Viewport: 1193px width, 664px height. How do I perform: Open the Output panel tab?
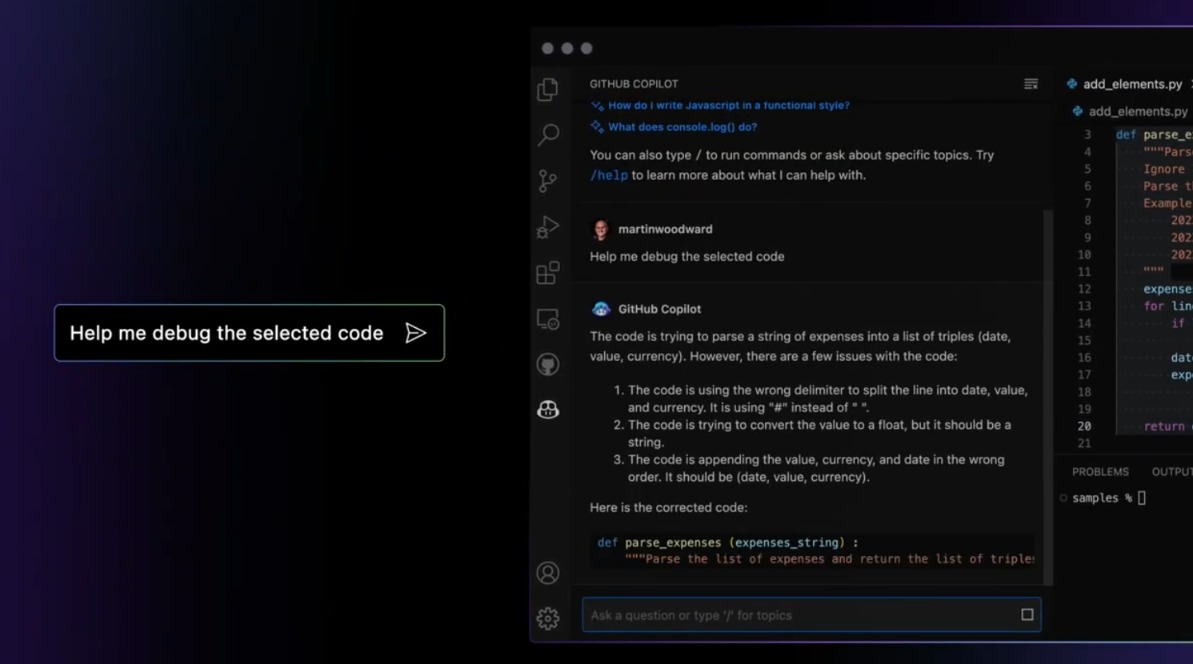(1171, 472)
